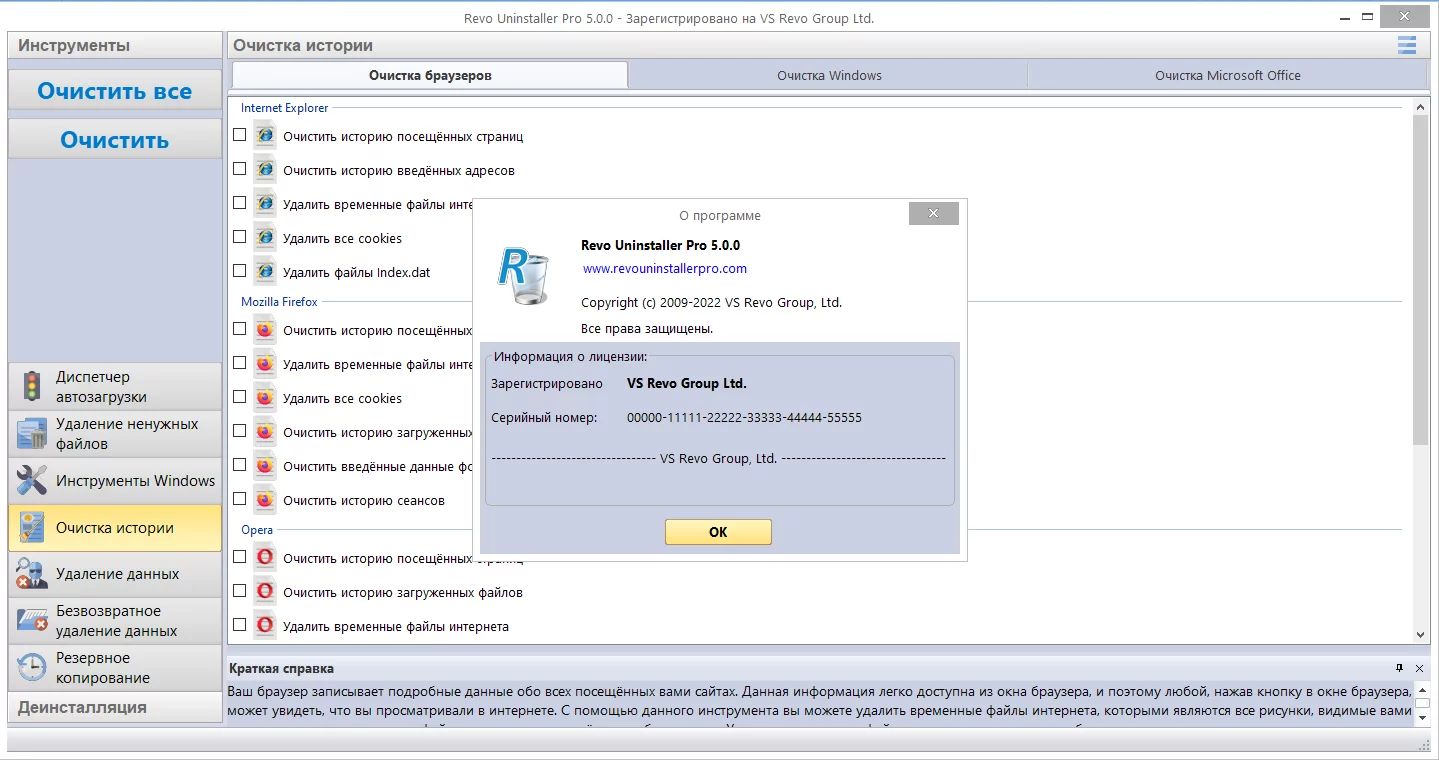Image resolution: width=1439 pixels, height=760 pixels.
Task: Pin the Краткая справка panel
Action: tap(1400, 668)
